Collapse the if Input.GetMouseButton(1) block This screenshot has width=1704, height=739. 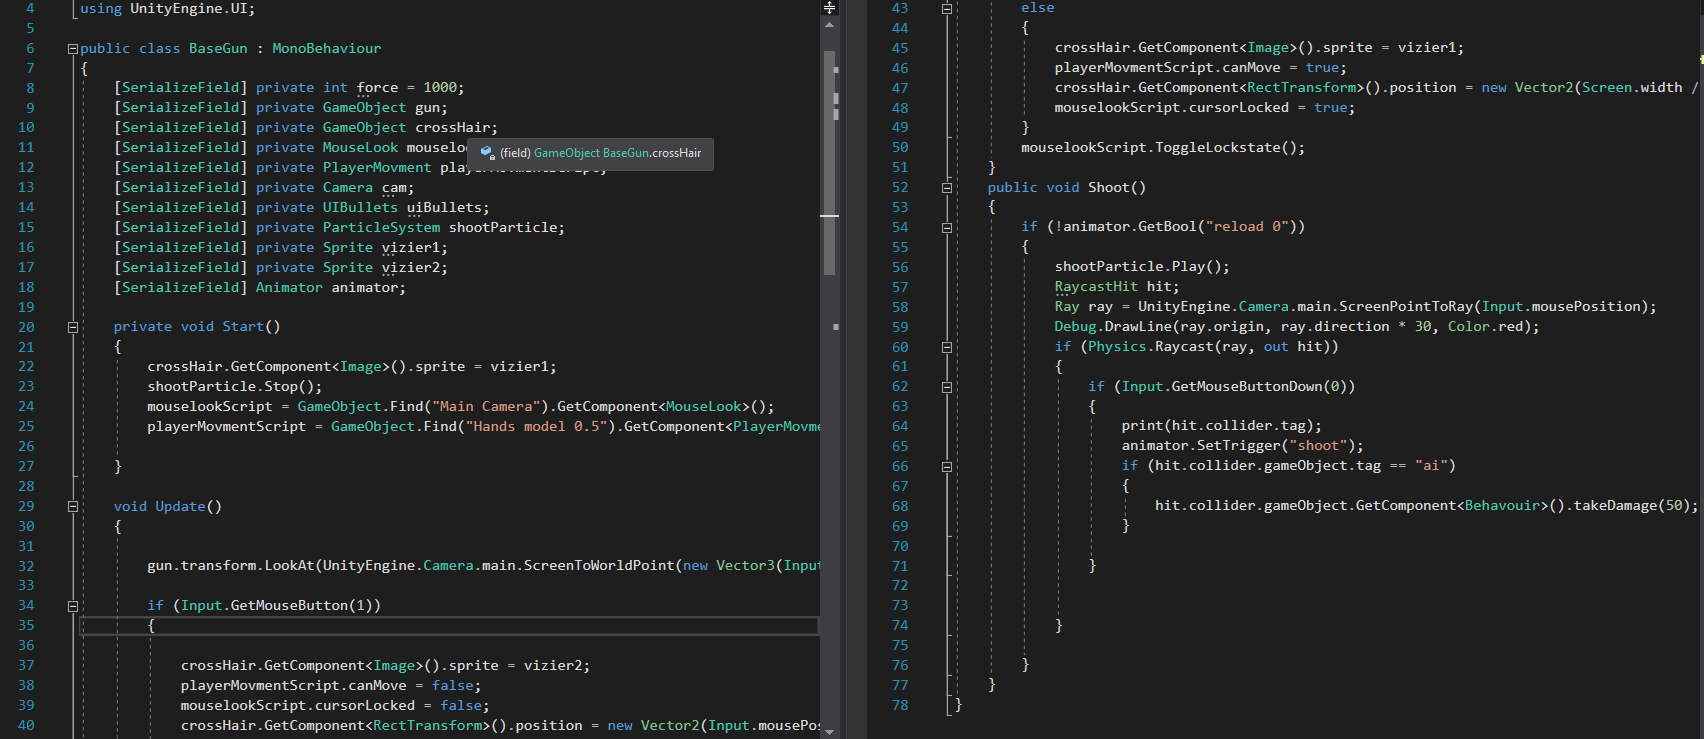(x=72, y=606)
